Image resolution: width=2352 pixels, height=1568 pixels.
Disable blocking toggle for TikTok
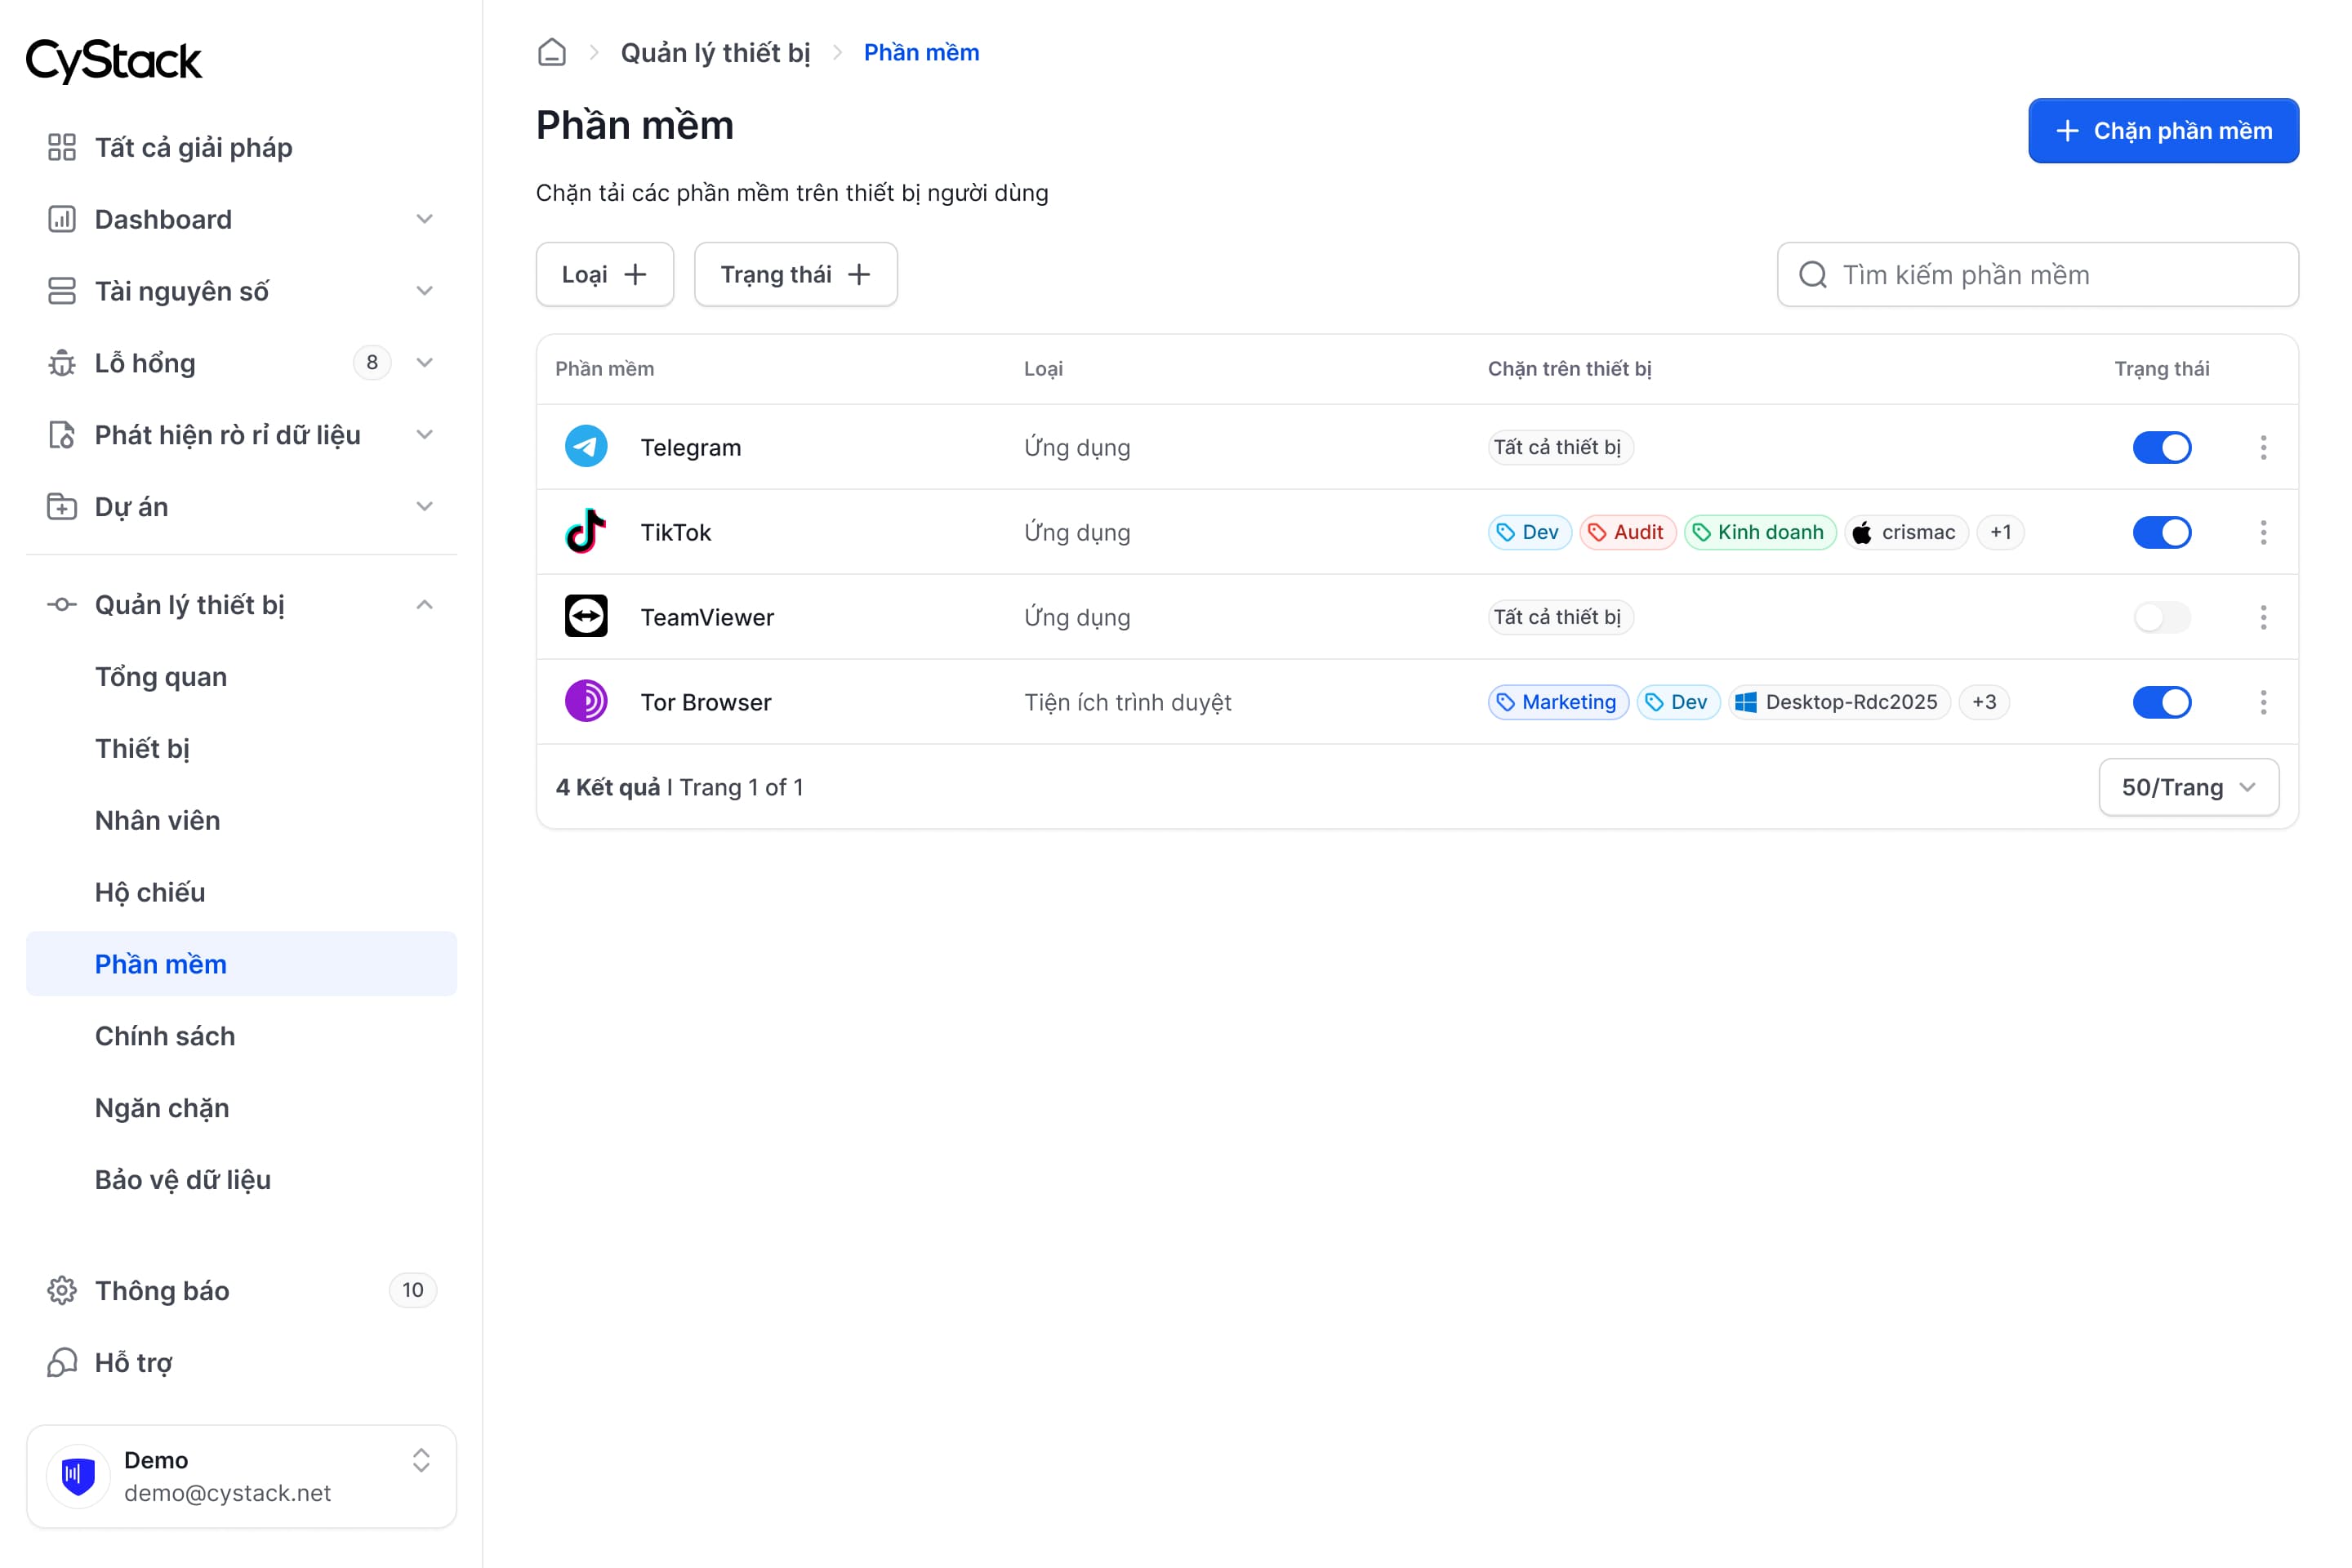tap(2162, 532)
